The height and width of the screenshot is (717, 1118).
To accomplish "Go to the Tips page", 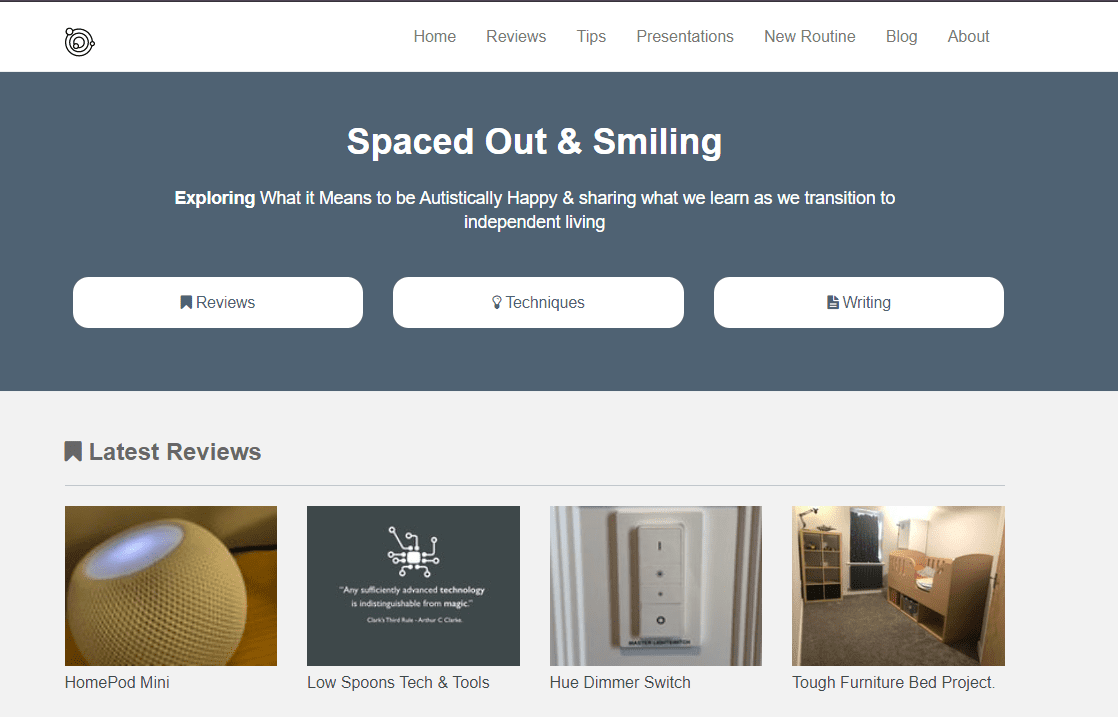I will (591, 36).
